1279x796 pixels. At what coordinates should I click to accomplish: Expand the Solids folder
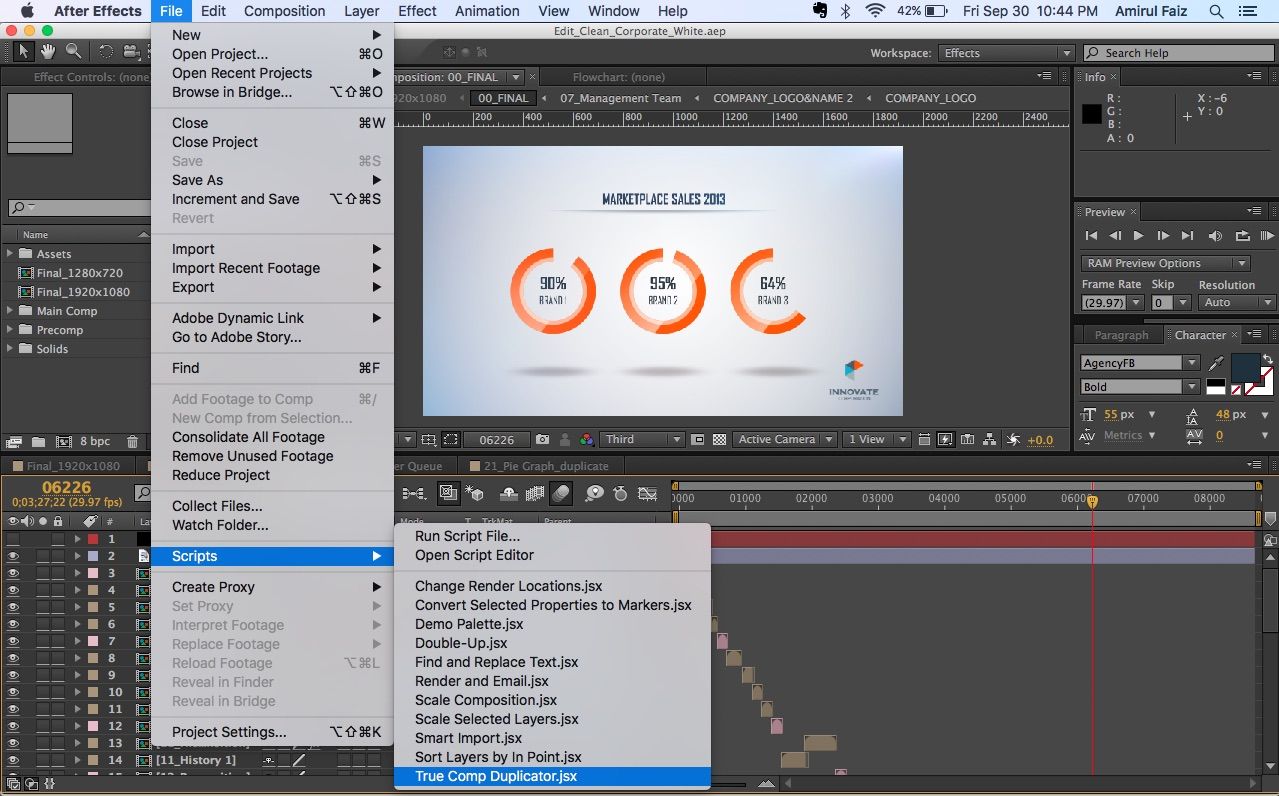click(10, 349)
